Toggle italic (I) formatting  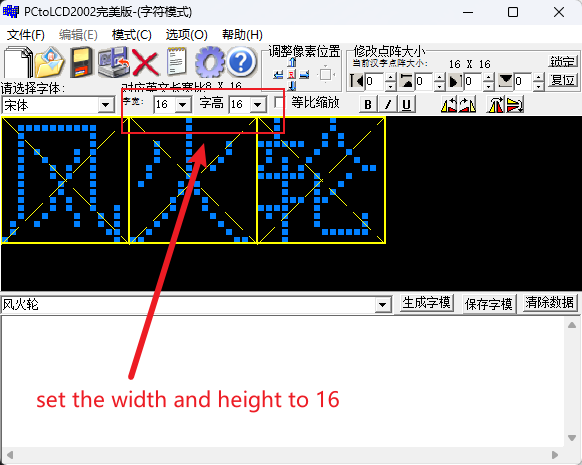[x=388, y=105]
